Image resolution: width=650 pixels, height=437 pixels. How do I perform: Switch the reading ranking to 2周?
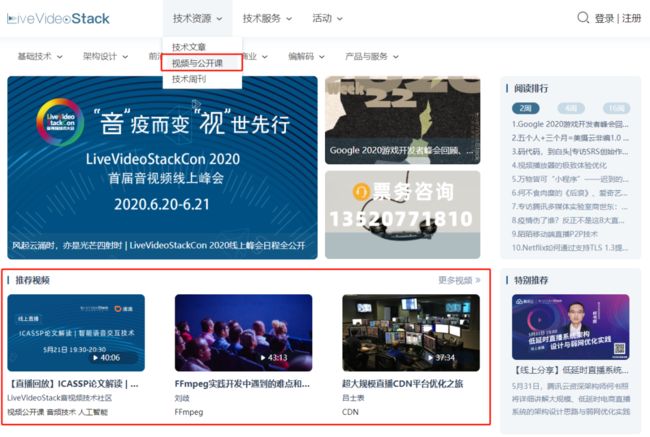526,108
